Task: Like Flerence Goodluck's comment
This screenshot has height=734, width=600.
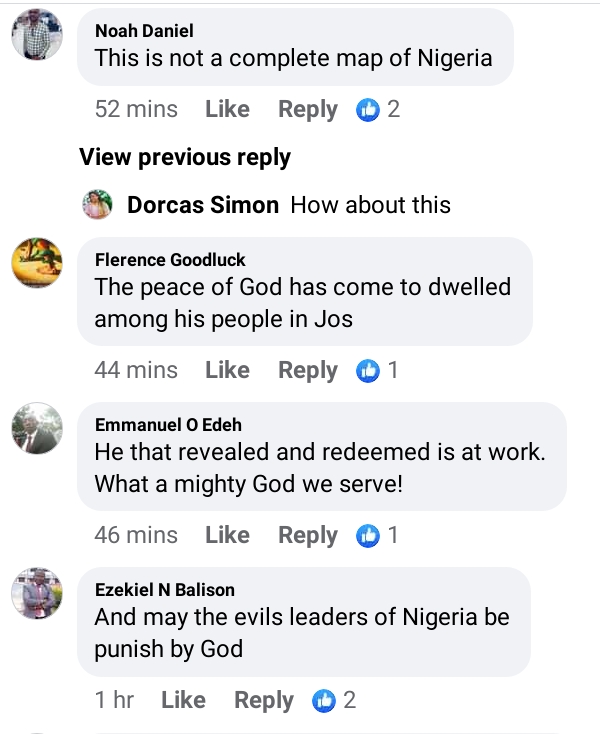Action: tap(227, 371)
